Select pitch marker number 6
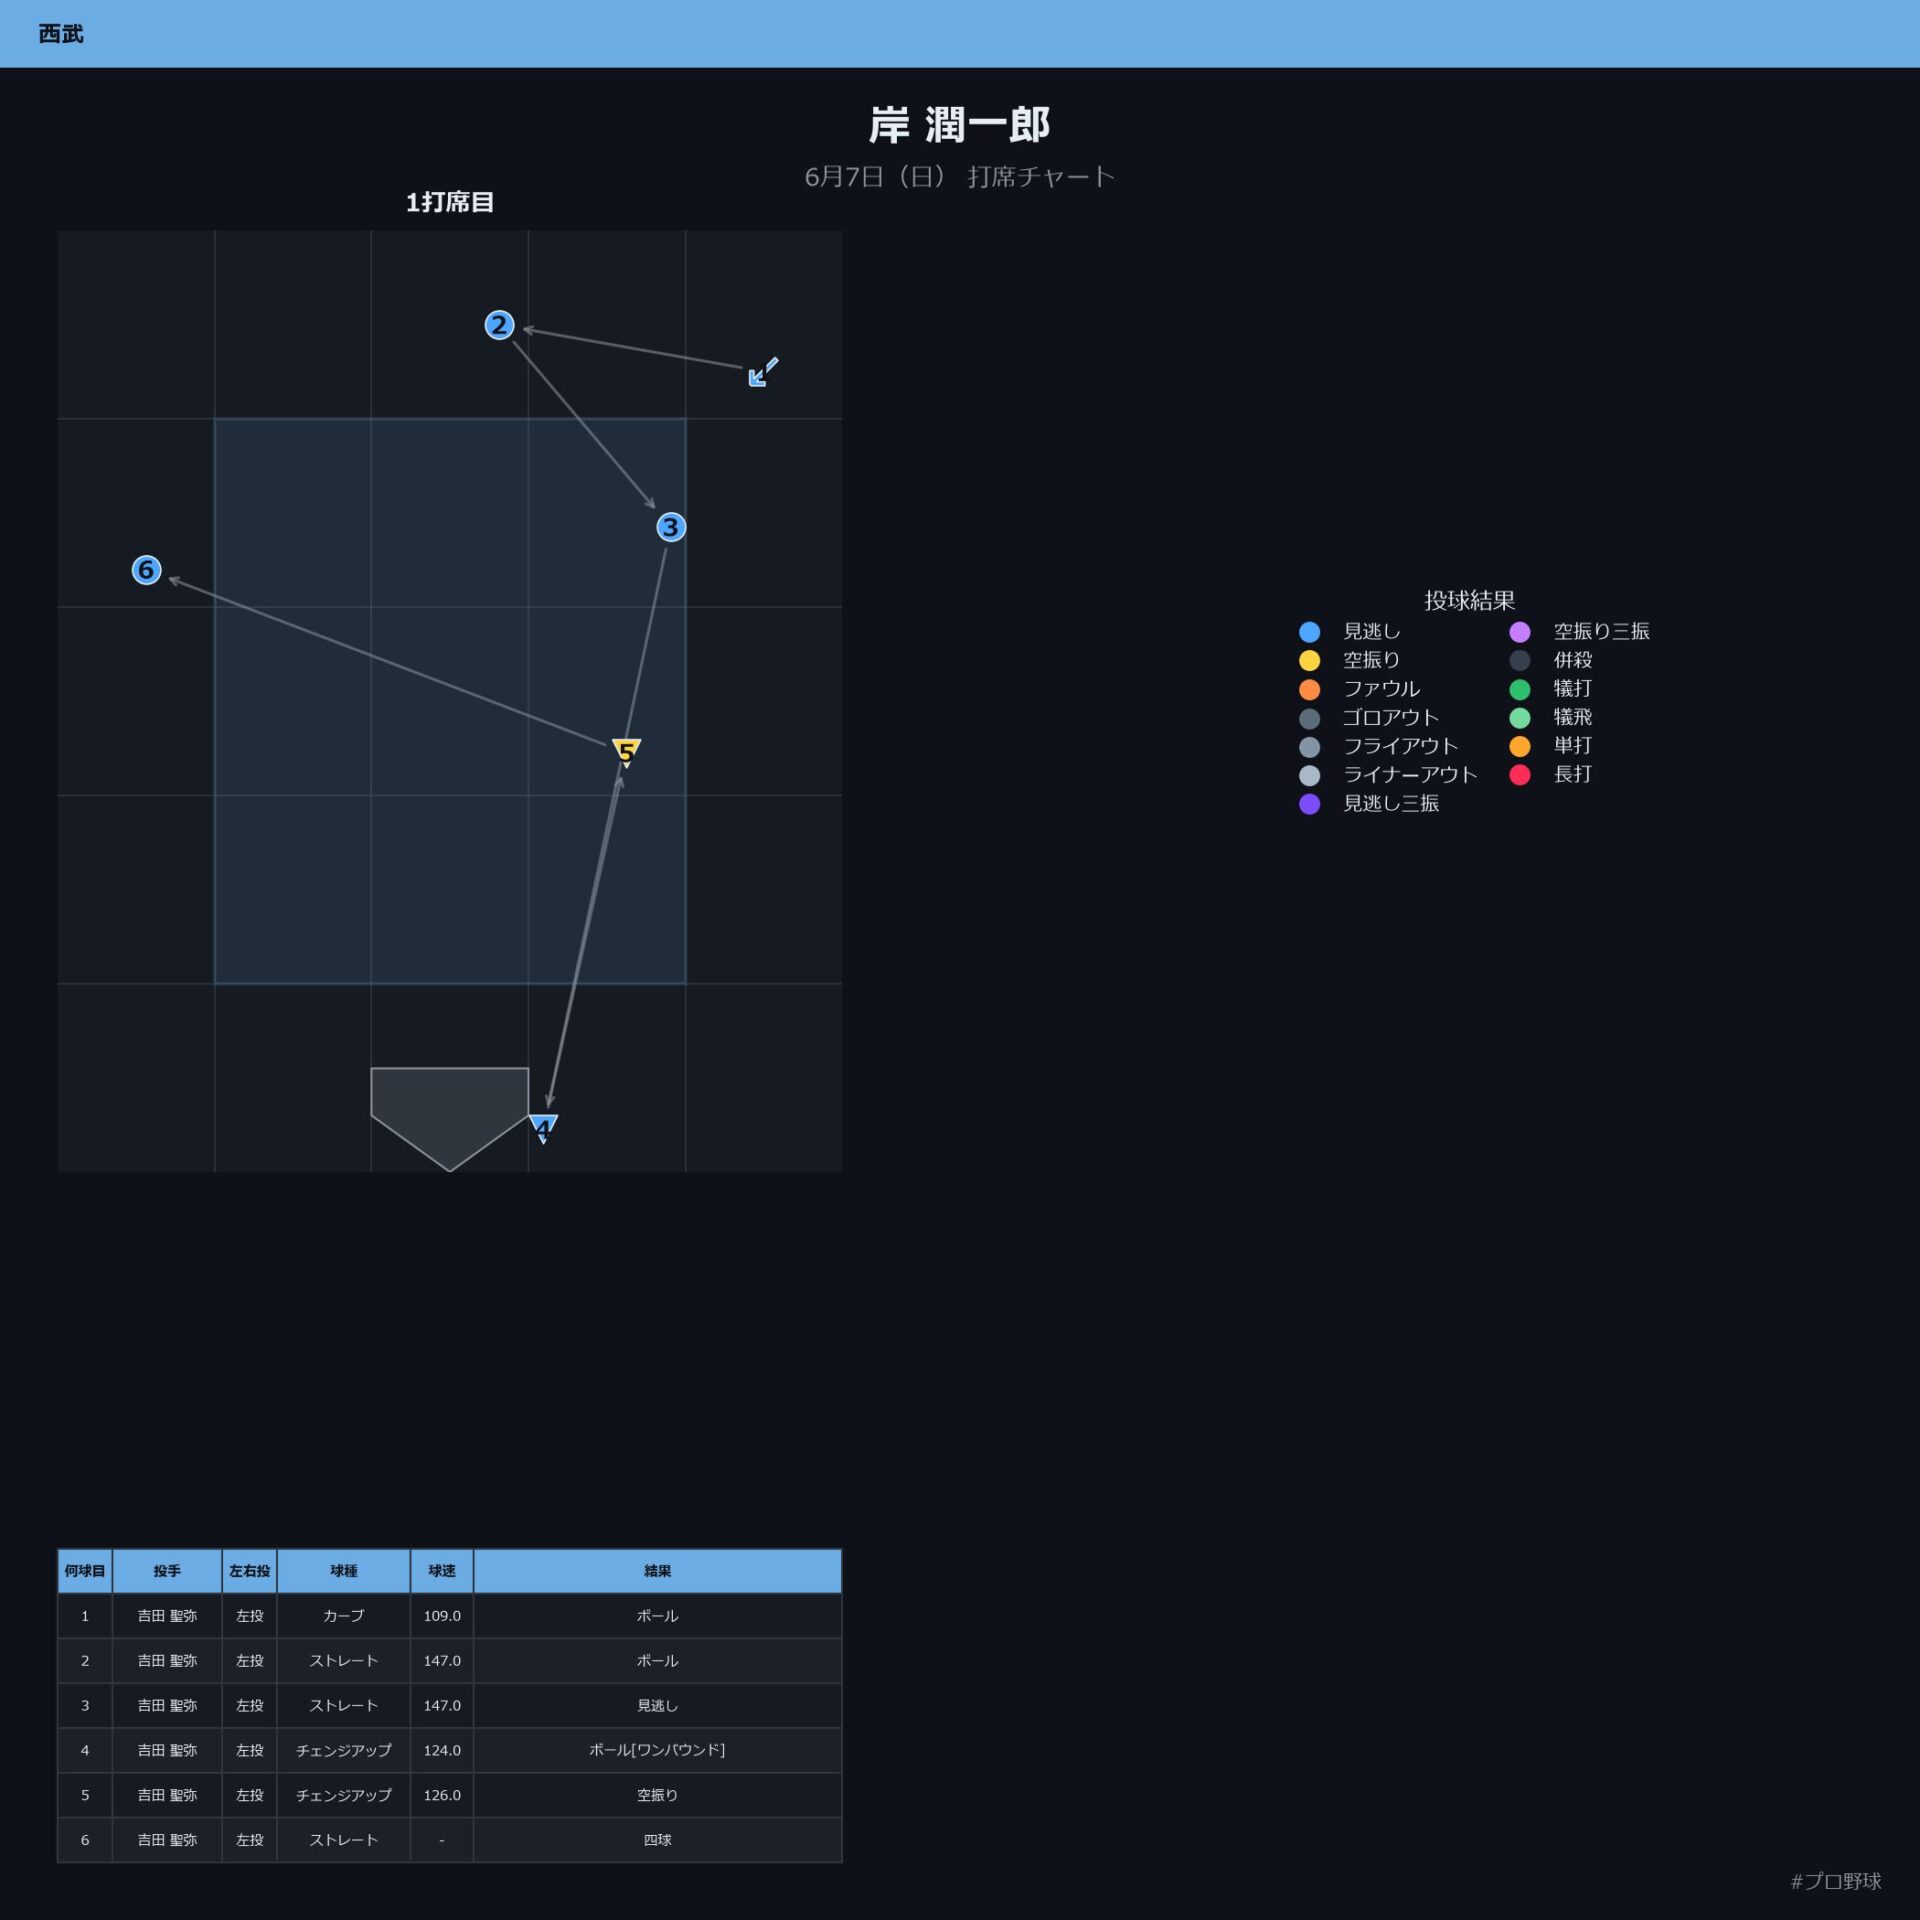Image resolution: width=1920 pixels, height=1920 pixels. tap(147, 570)
